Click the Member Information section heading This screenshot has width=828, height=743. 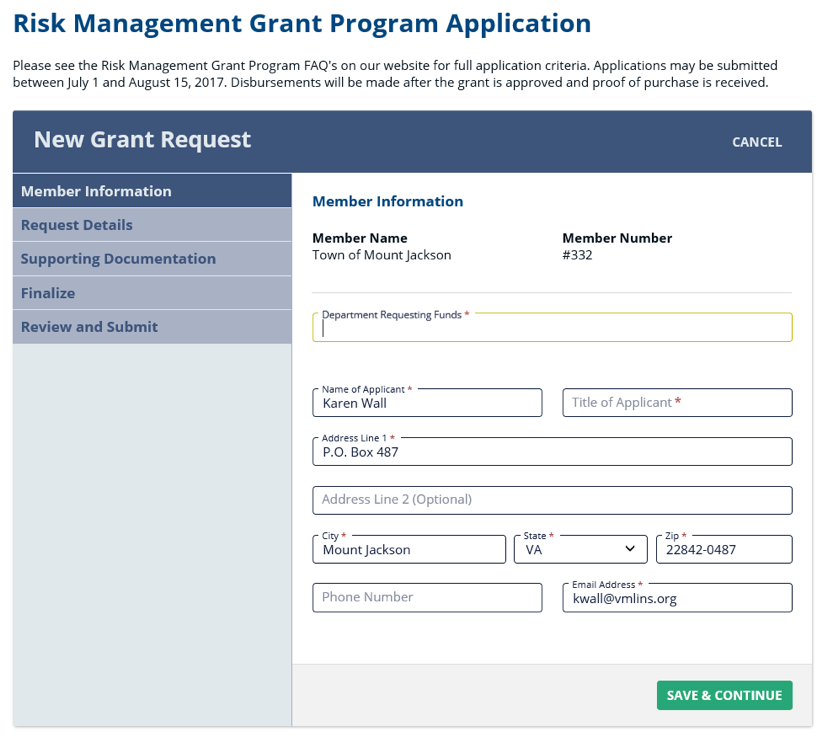pos(388,201)
